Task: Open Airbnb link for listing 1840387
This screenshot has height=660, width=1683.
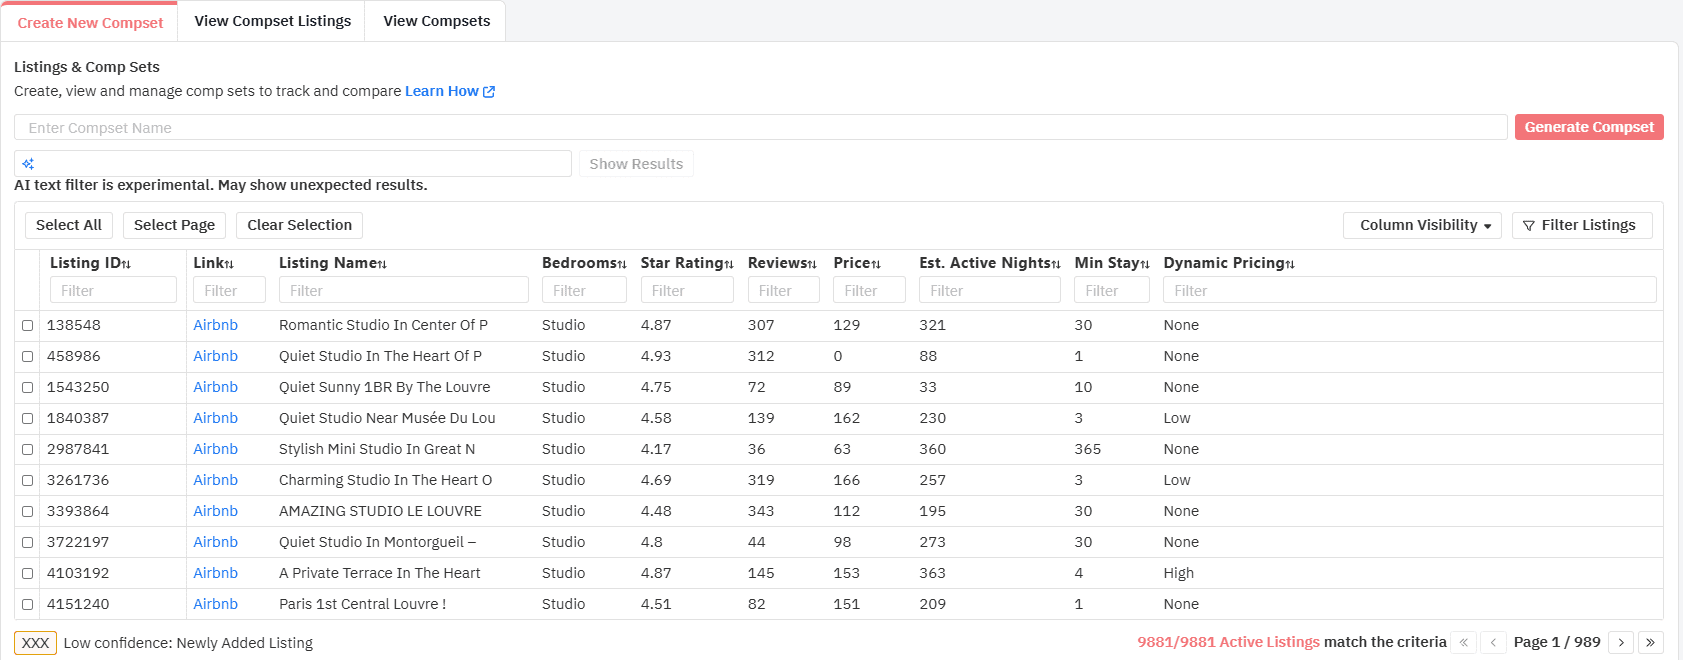Action: (215, 418)
